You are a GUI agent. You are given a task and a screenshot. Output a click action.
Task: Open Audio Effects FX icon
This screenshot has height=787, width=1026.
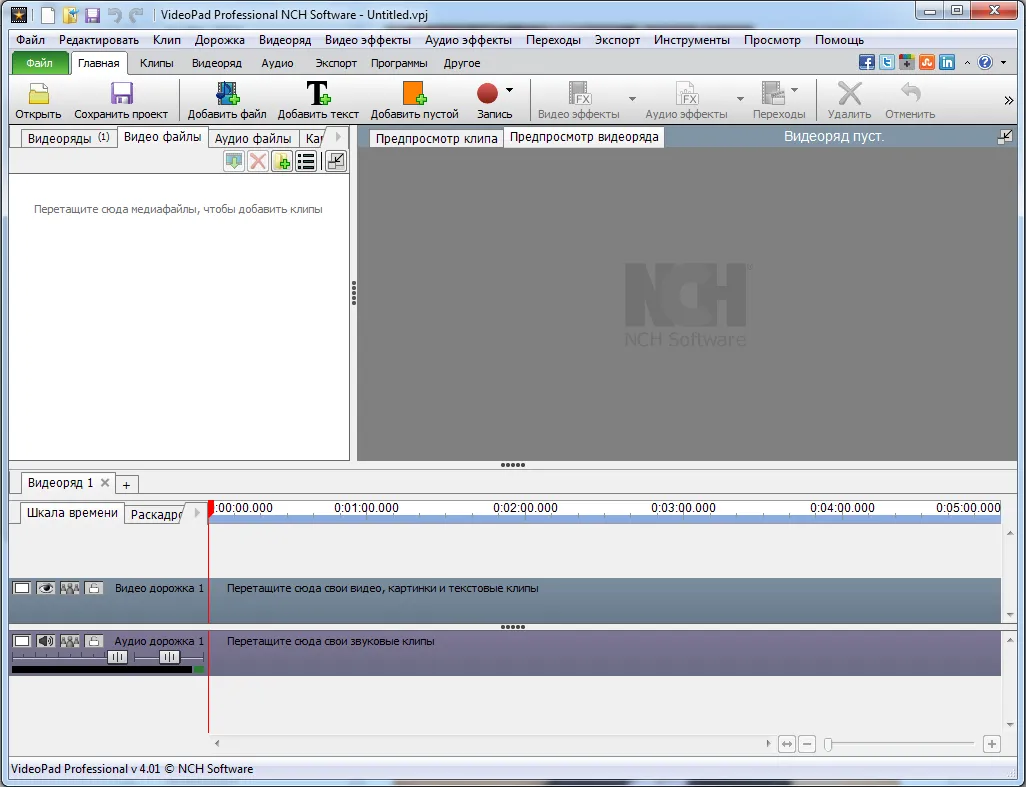coord(688,93)
